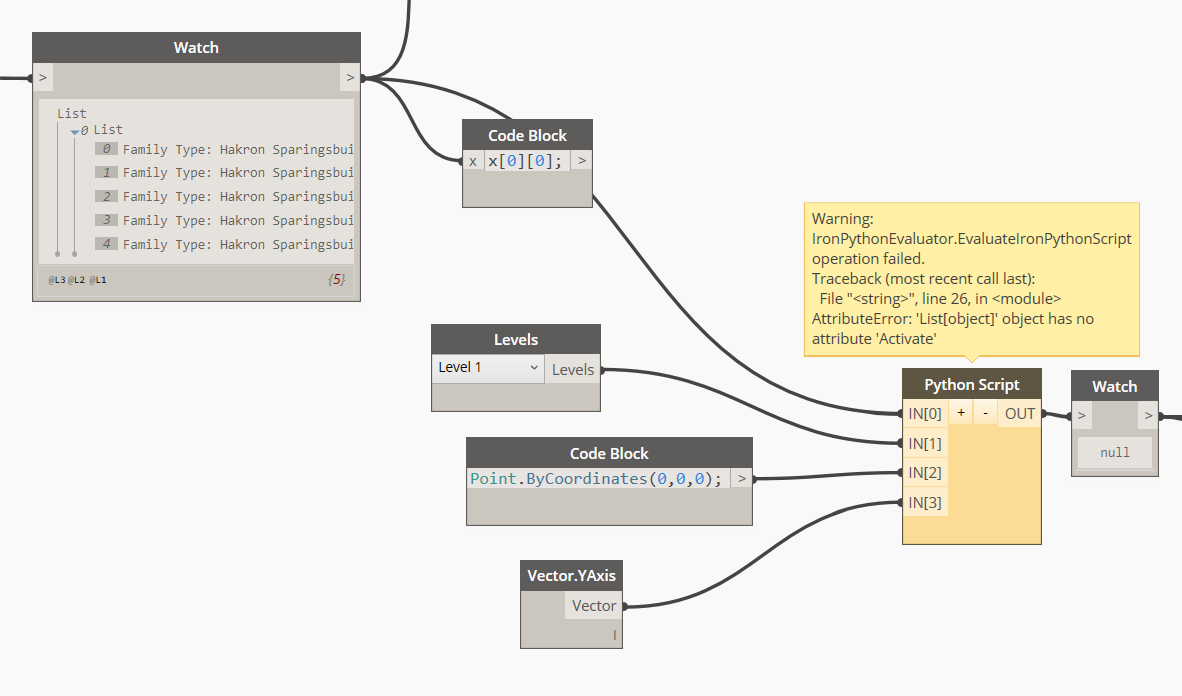Click the small Watch node output port
The height and width of the screenshot is (696, 1182).
click(1148, 415)
